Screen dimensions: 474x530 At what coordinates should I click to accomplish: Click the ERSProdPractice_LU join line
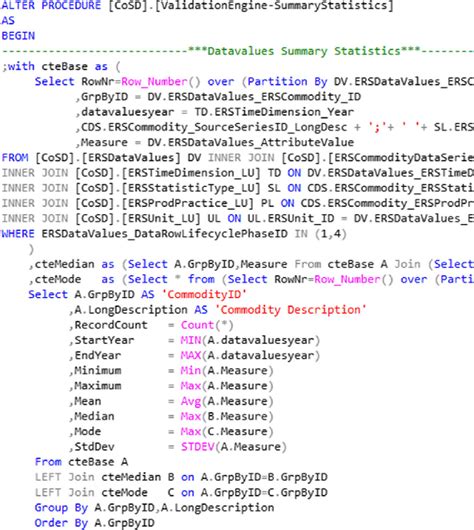click(238, 203)
